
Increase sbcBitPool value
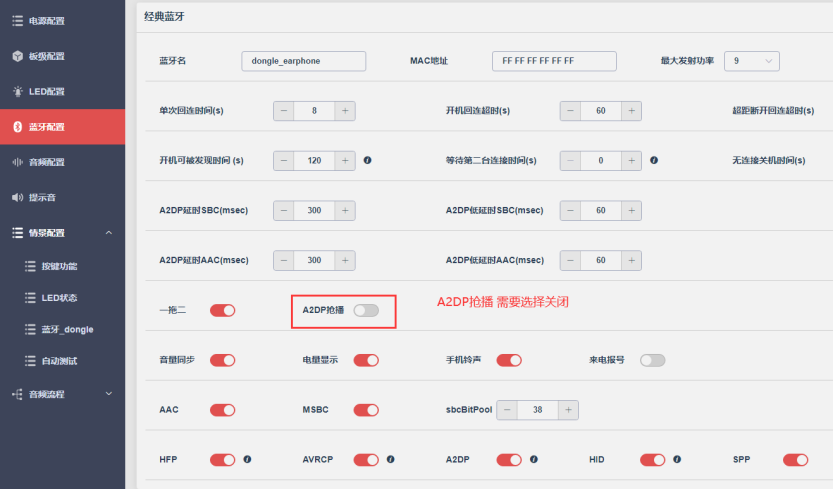pos(568,410)
